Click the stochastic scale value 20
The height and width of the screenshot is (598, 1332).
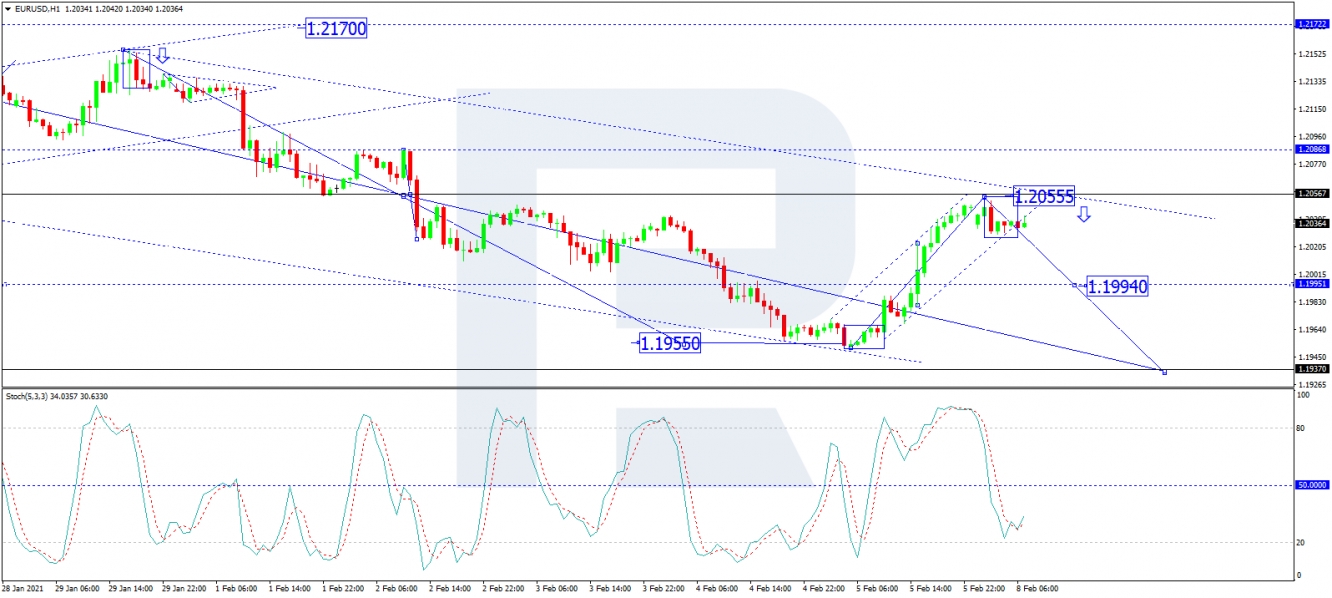coord(1301,542)
